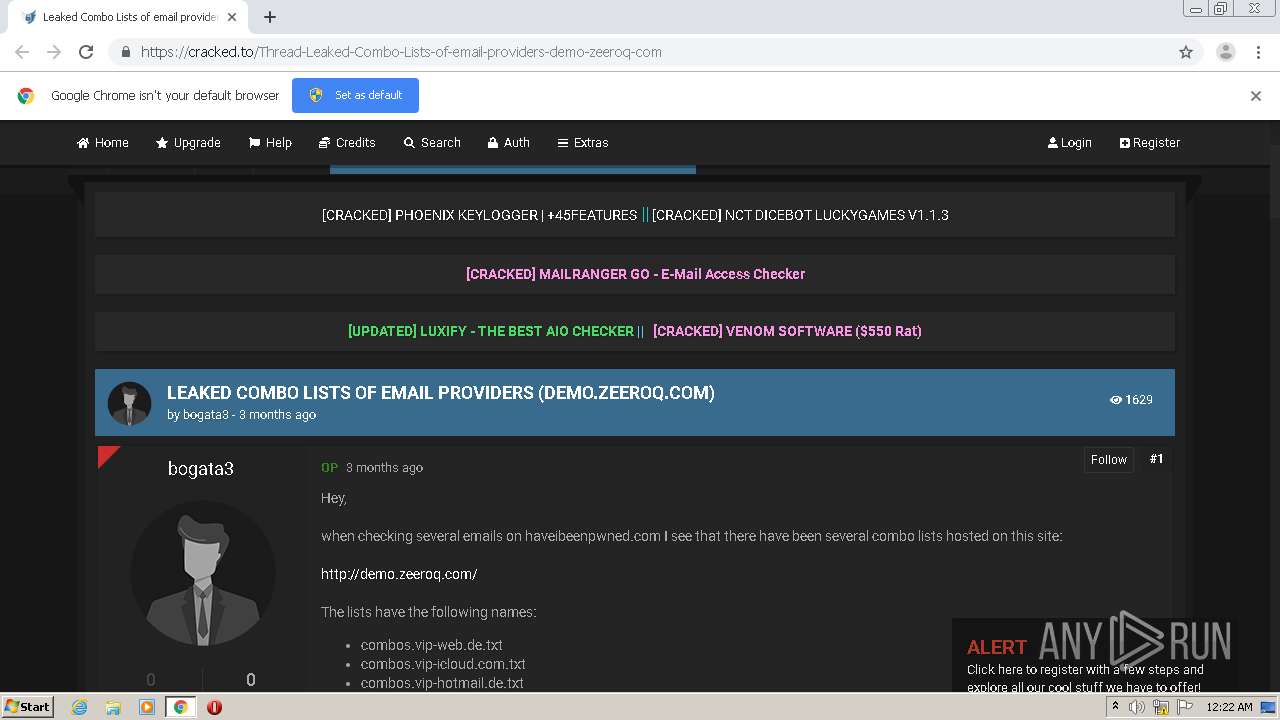Open the network tray icon
Viewport: 1280px width, 720px height.
tap(1161, 707)
